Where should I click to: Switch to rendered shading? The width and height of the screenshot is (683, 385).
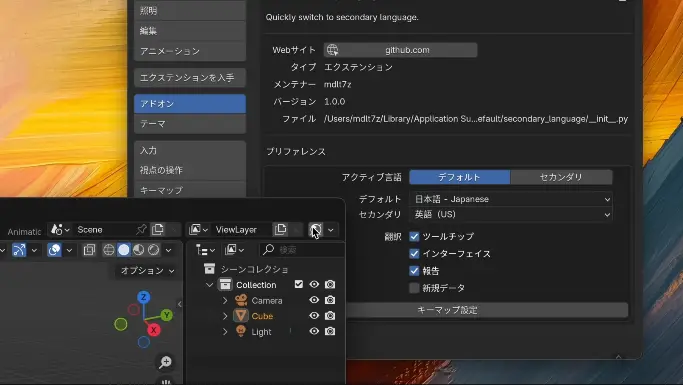pos(153,250)
